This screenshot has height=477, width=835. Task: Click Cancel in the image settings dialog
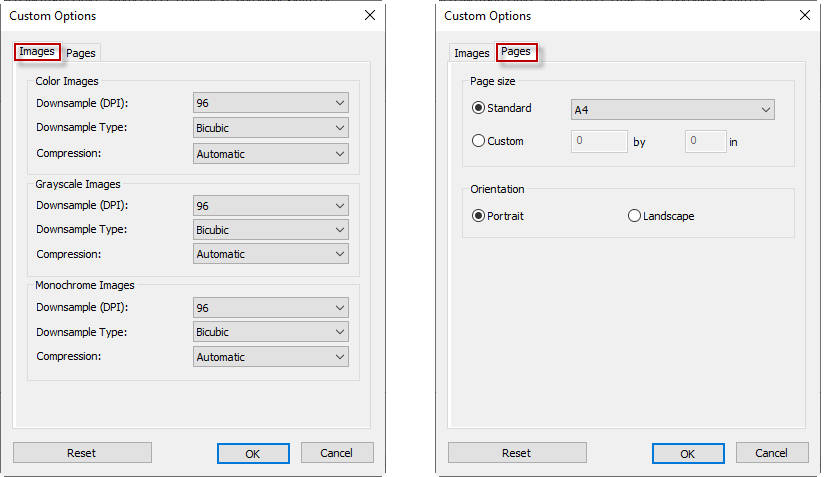pos(337,453)
